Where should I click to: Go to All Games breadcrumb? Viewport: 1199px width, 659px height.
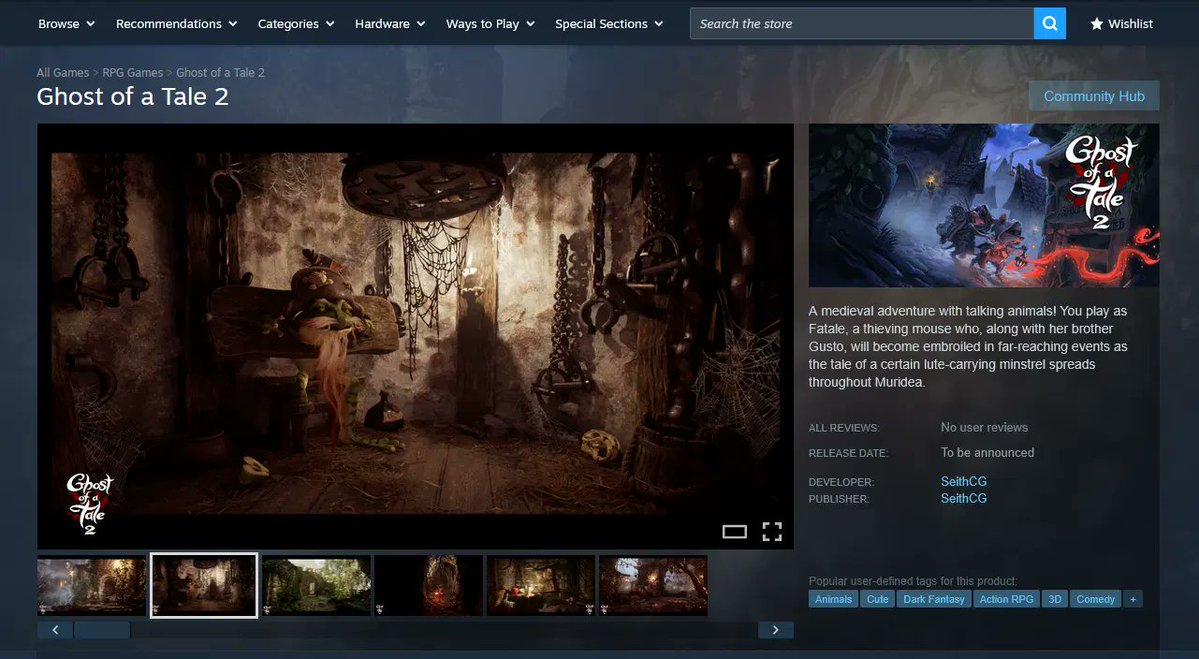pyautogui.click(x=63, y=73)
